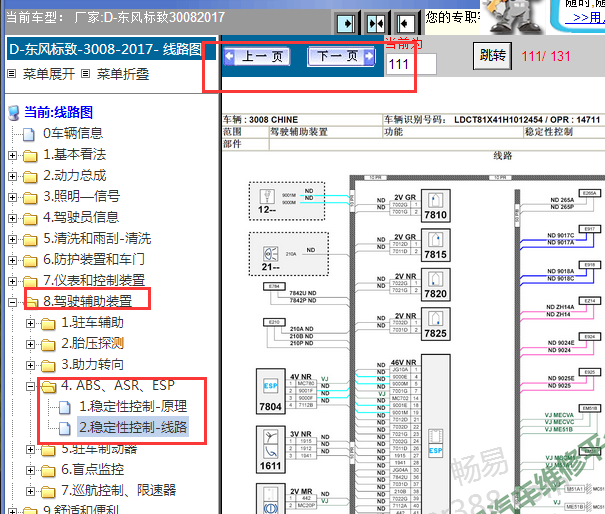Viewport: 605px width, 514px height.
Task: Click component 1611 in the diagram
Action: click(270, 450)
